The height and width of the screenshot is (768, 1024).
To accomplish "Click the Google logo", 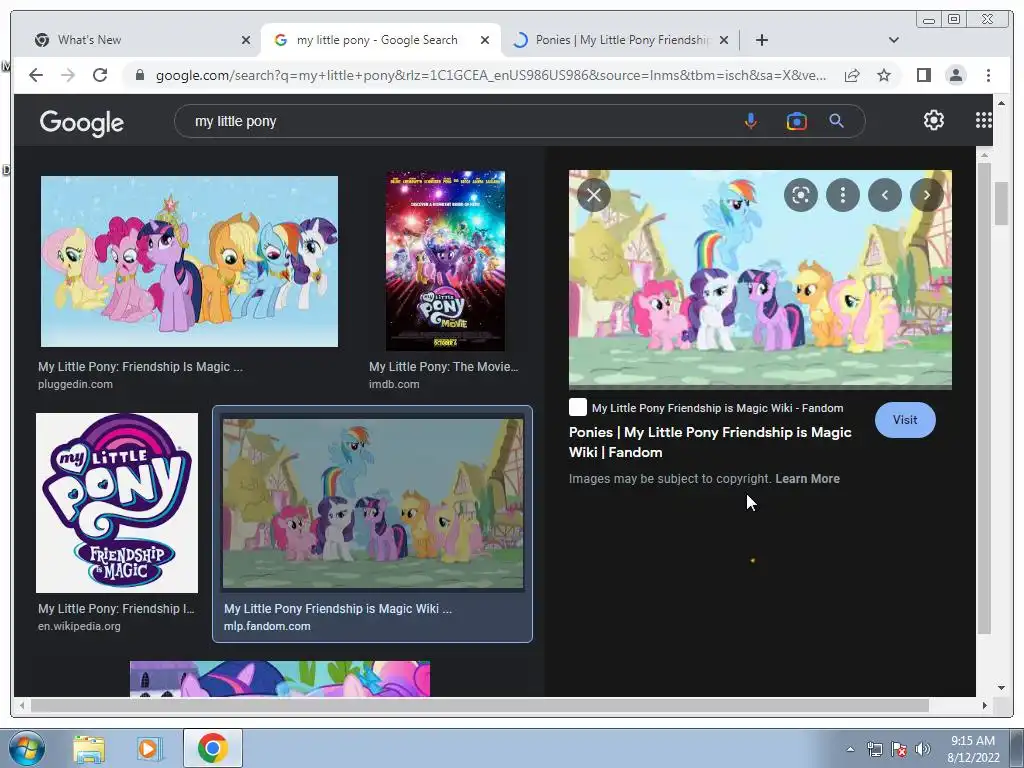I will 82,122.
